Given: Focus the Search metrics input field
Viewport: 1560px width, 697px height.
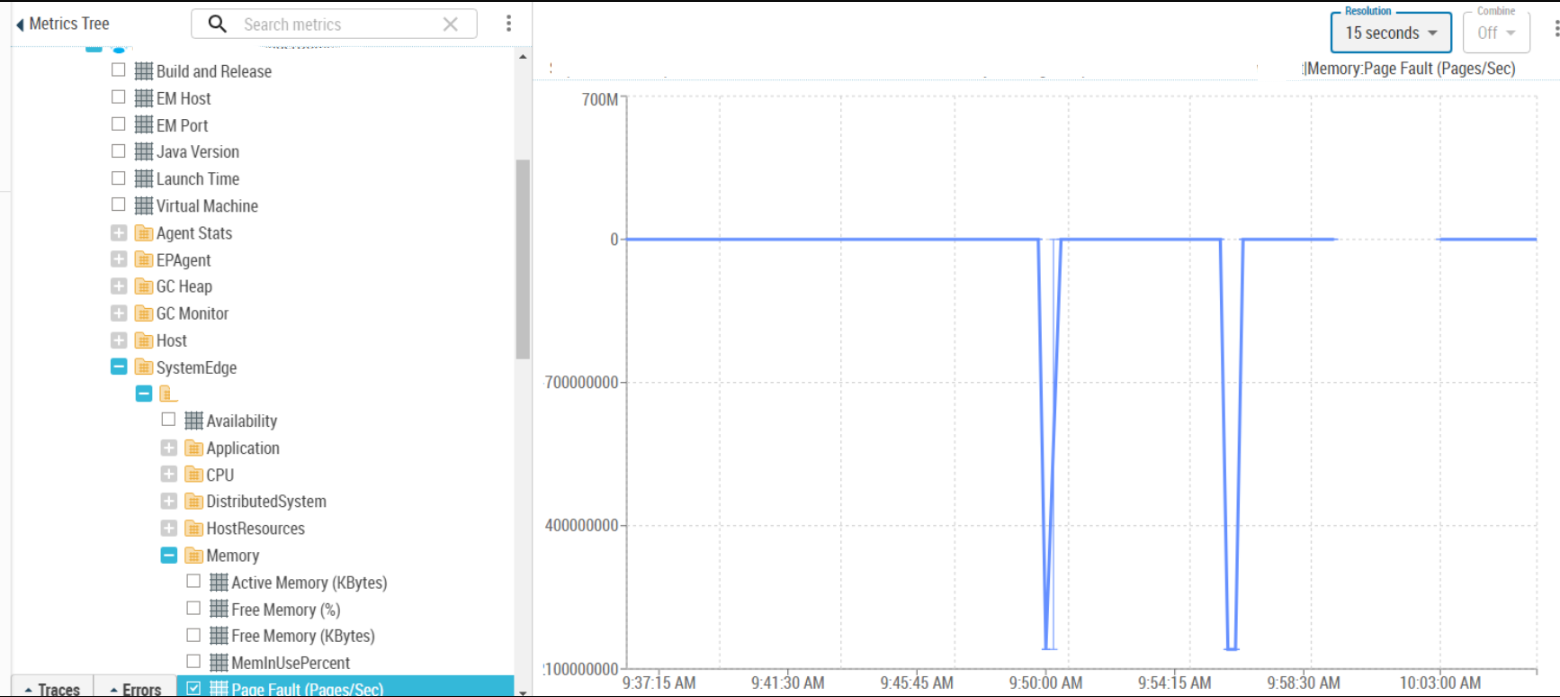Looking at the screenshot, I should point(336,24).
